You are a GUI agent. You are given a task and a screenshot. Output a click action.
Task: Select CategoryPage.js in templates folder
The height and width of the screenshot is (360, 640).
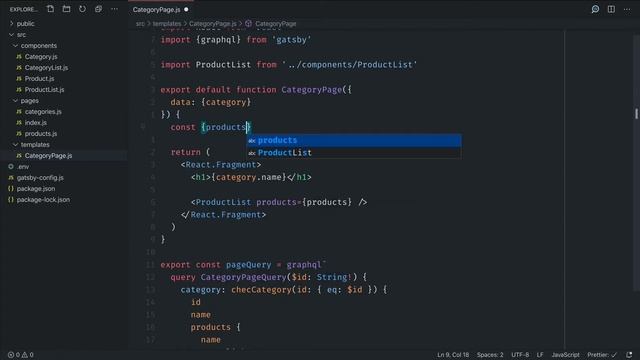tap(48, 156)
